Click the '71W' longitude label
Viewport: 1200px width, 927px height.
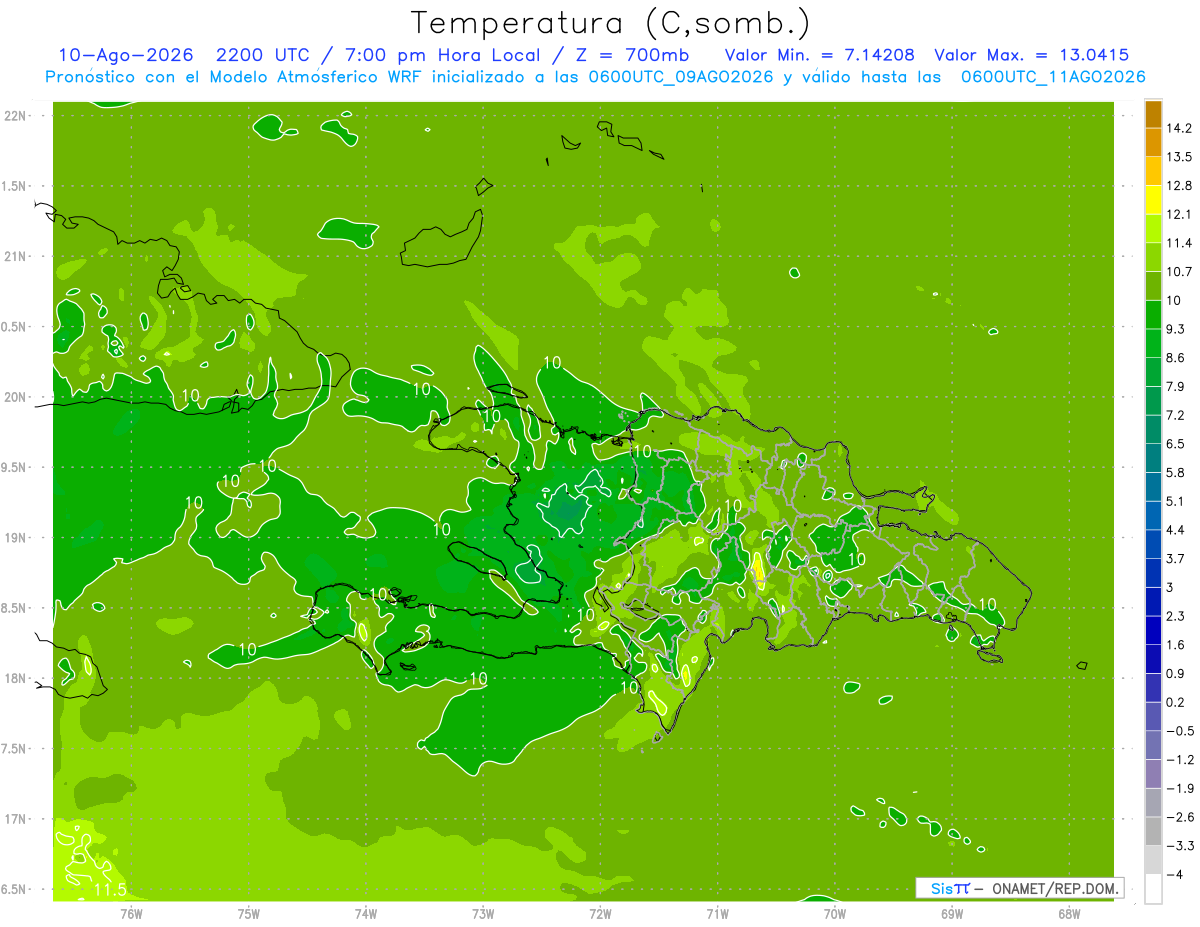coord(717,914)
